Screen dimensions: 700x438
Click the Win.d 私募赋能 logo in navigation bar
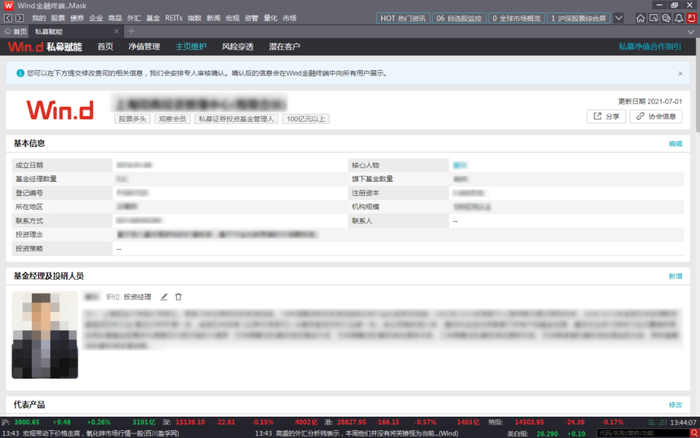point(45,46)
